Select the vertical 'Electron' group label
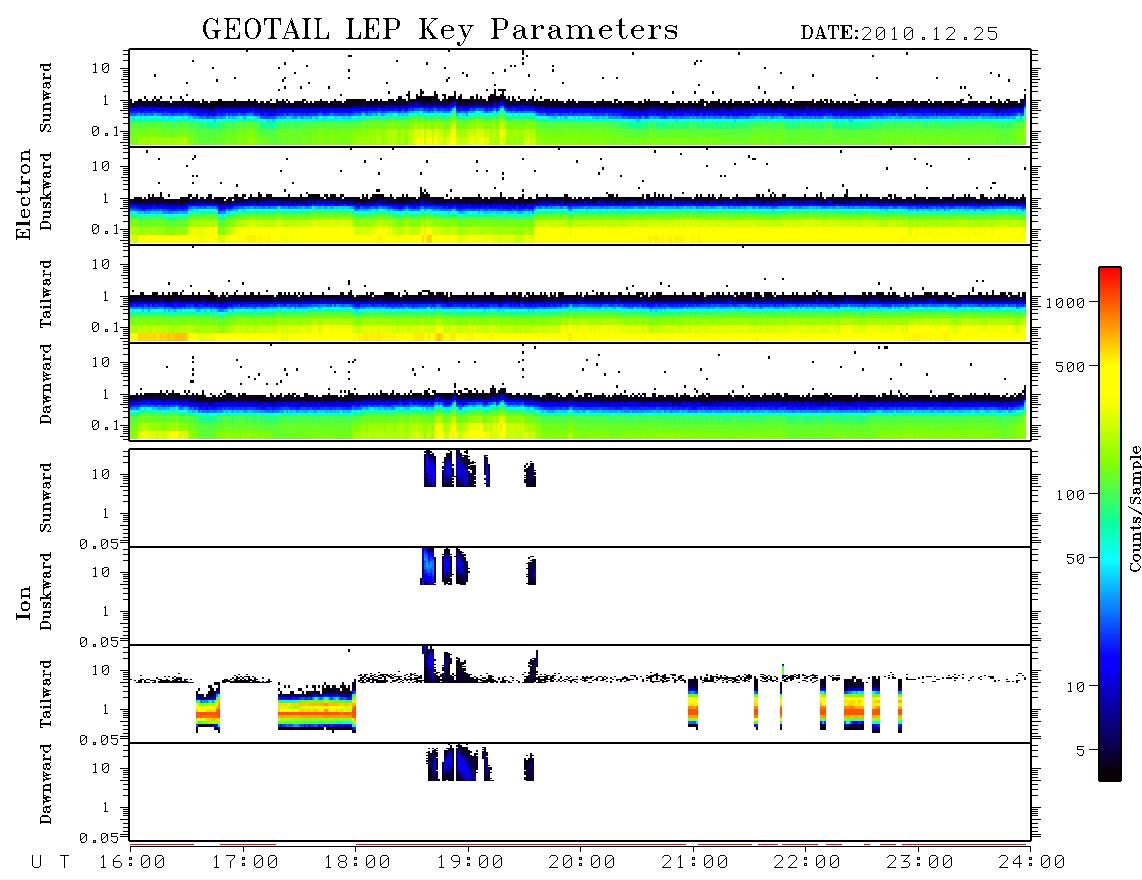 23,195
